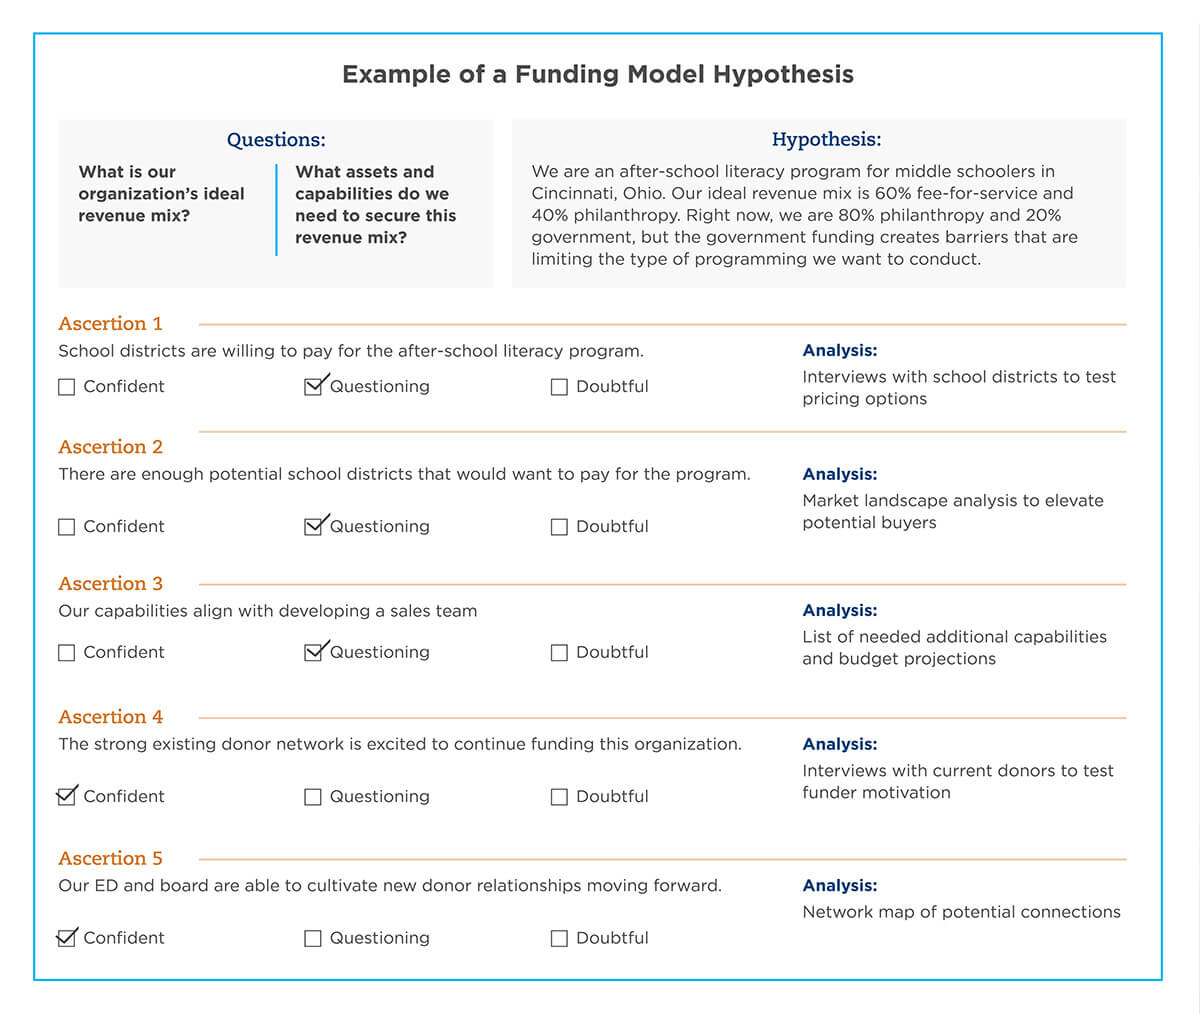Uncheck Questioning under Ascertion 1
1200x1014 pixels.
313,387
